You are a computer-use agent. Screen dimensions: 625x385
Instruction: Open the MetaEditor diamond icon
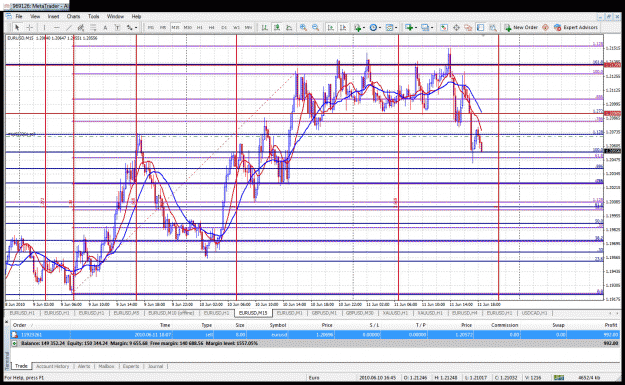click(545, 28)
